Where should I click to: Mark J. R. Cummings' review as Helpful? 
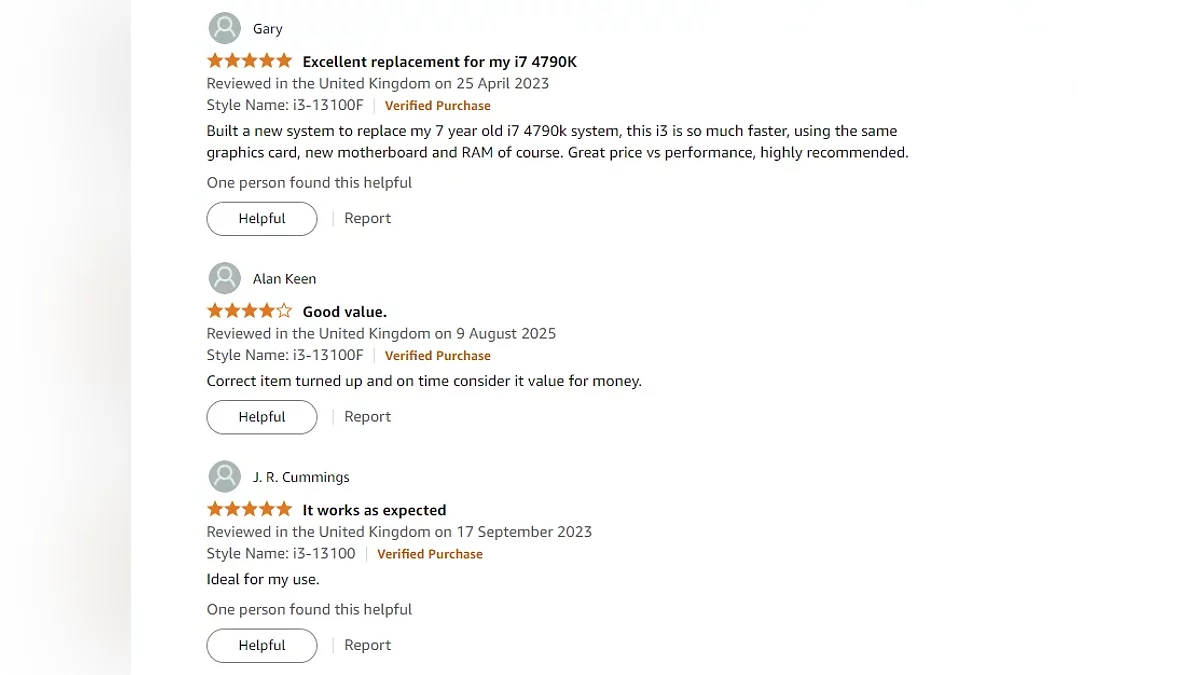click(262, 645)
